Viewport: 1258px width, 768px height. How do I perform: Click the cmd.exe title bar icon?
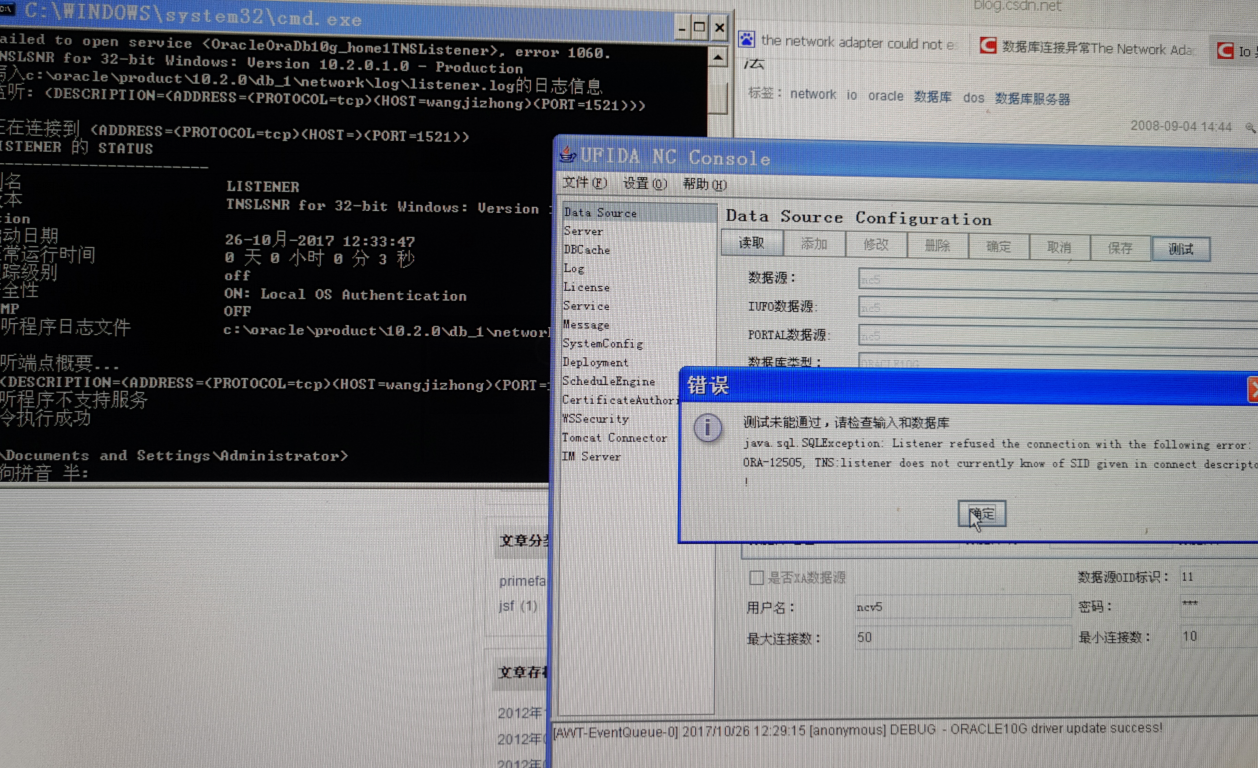[6, 10]
